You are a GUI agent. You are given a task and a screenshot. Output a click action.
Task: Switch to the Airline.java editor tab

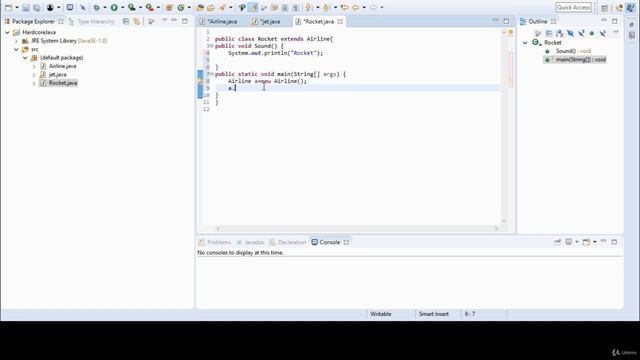click(222, 21)
